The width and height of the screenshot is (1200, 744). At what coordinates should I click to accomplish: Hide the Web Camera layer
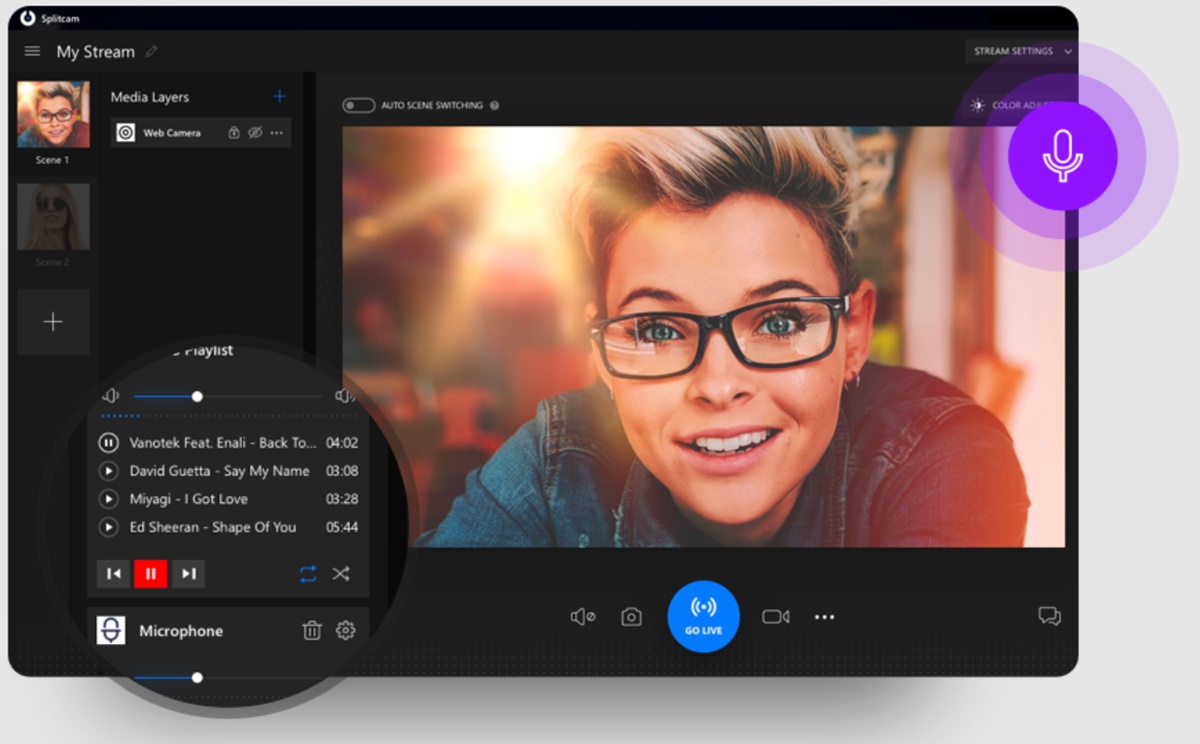coord(254,132)
